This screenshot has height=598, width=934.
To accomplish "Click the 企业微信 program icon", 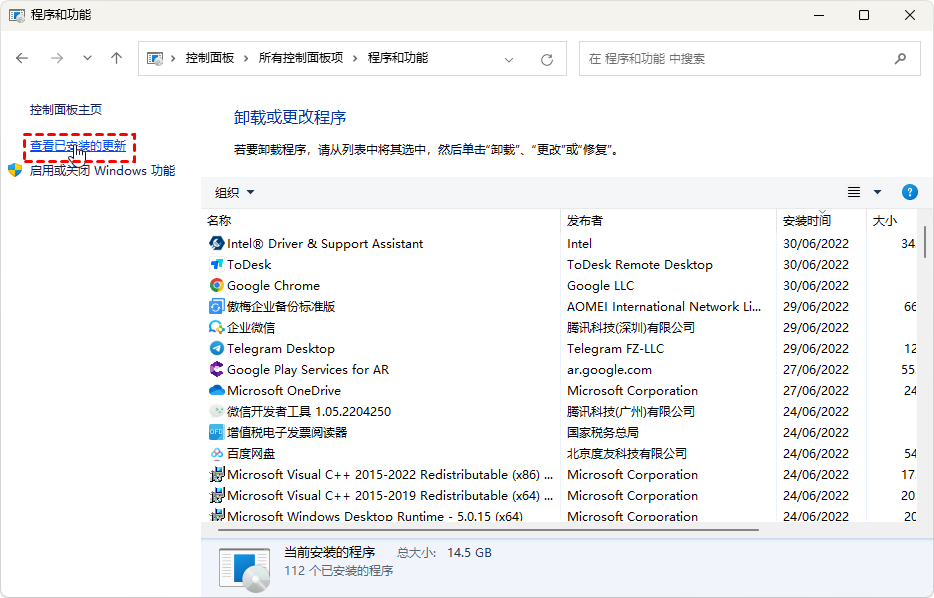I will pyautogui.click(x=217, y=327).
